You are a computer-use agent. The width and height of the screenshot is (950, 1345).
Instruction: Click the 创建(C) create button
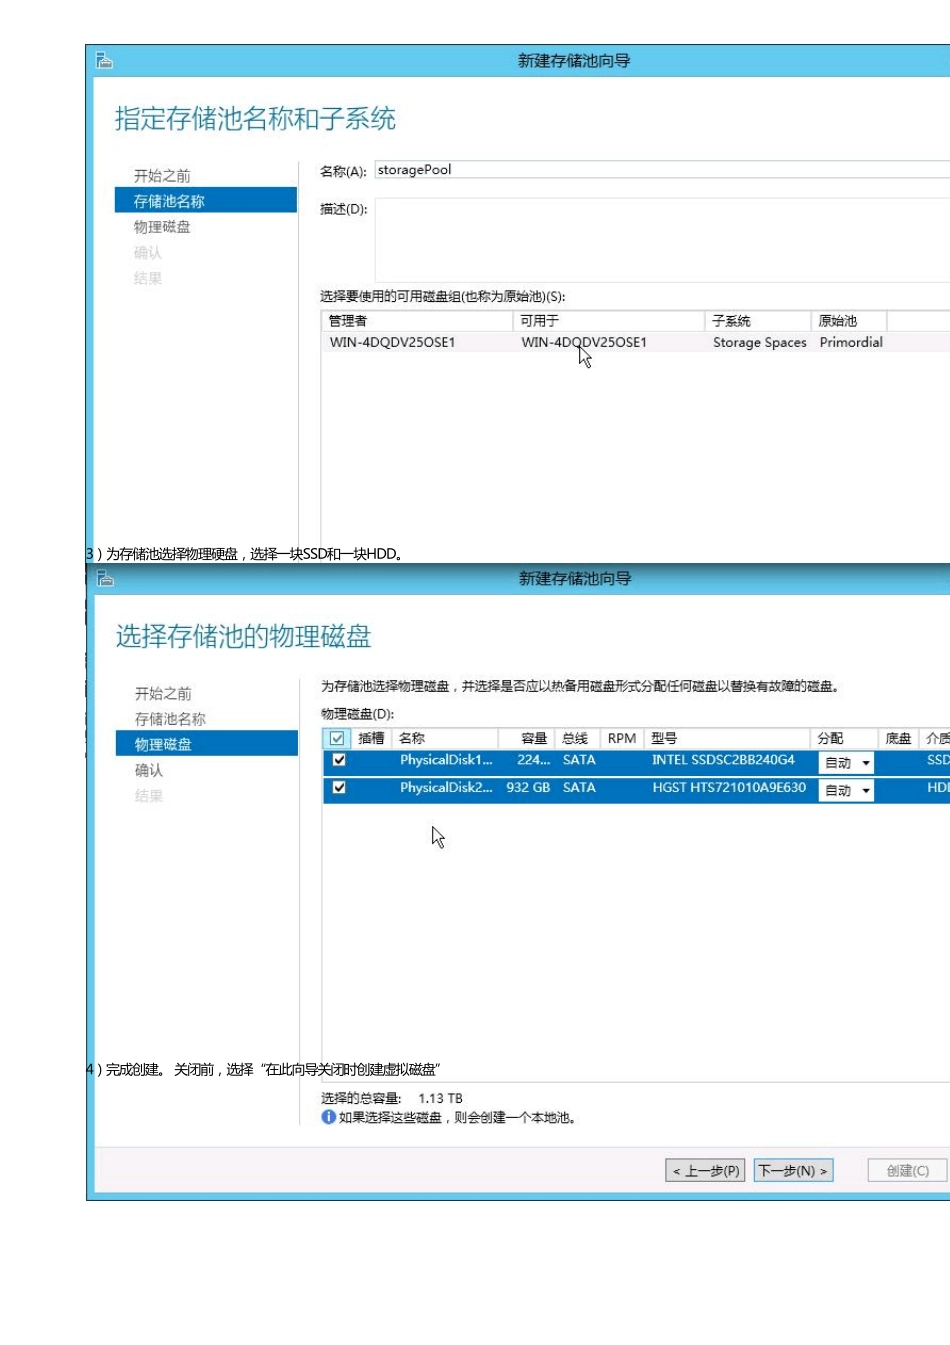point(907,1170)
